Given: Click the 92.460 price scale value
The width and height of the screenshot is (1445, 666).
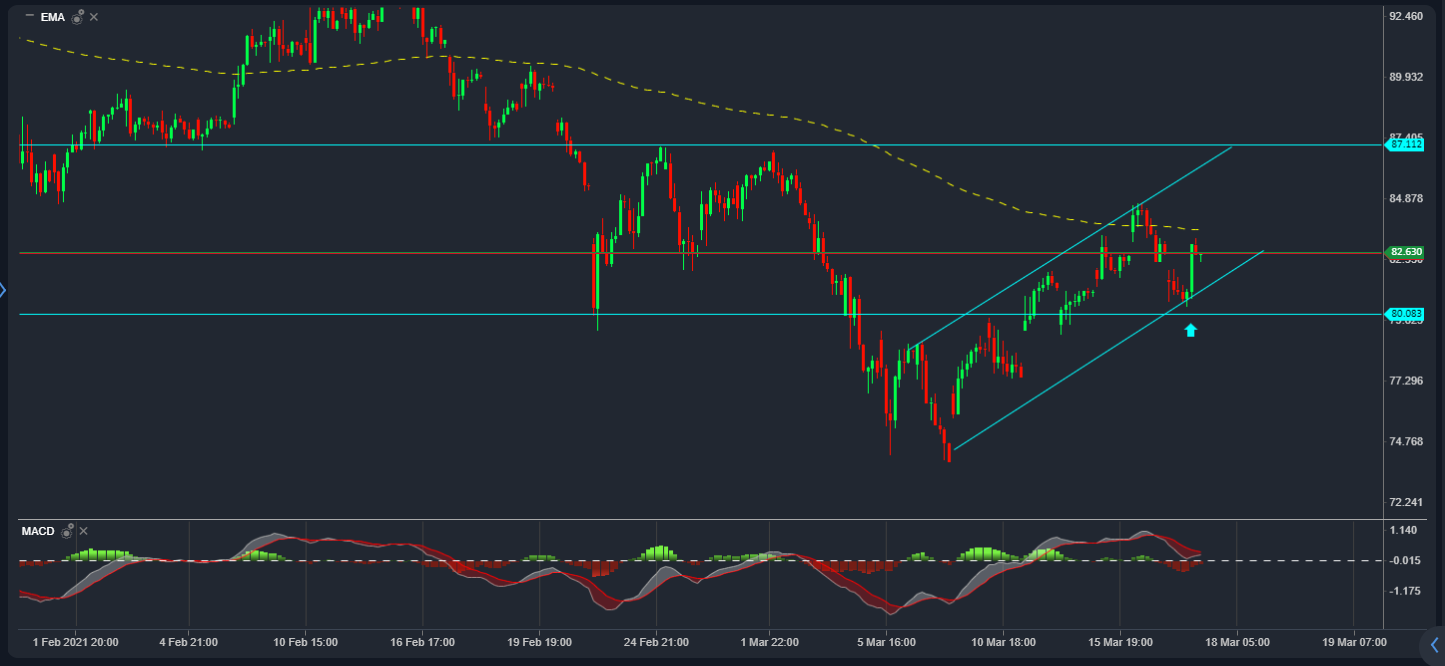Looking at the screenshot, I should [x=1405, y=17].
